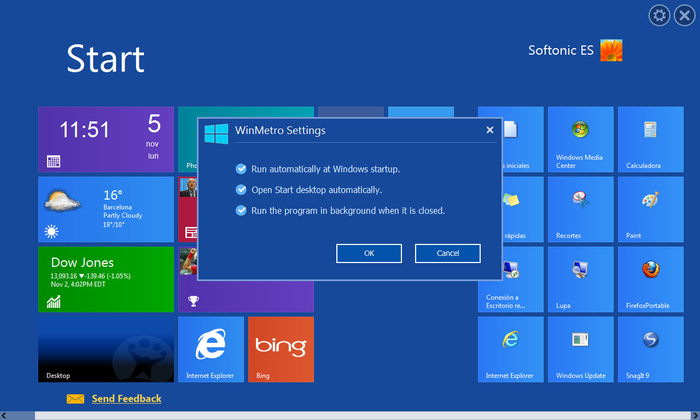The height and width of the screenshot is (420, 700).
Task: Open the Windows Update tile
Action: click(x=580, y=349)
